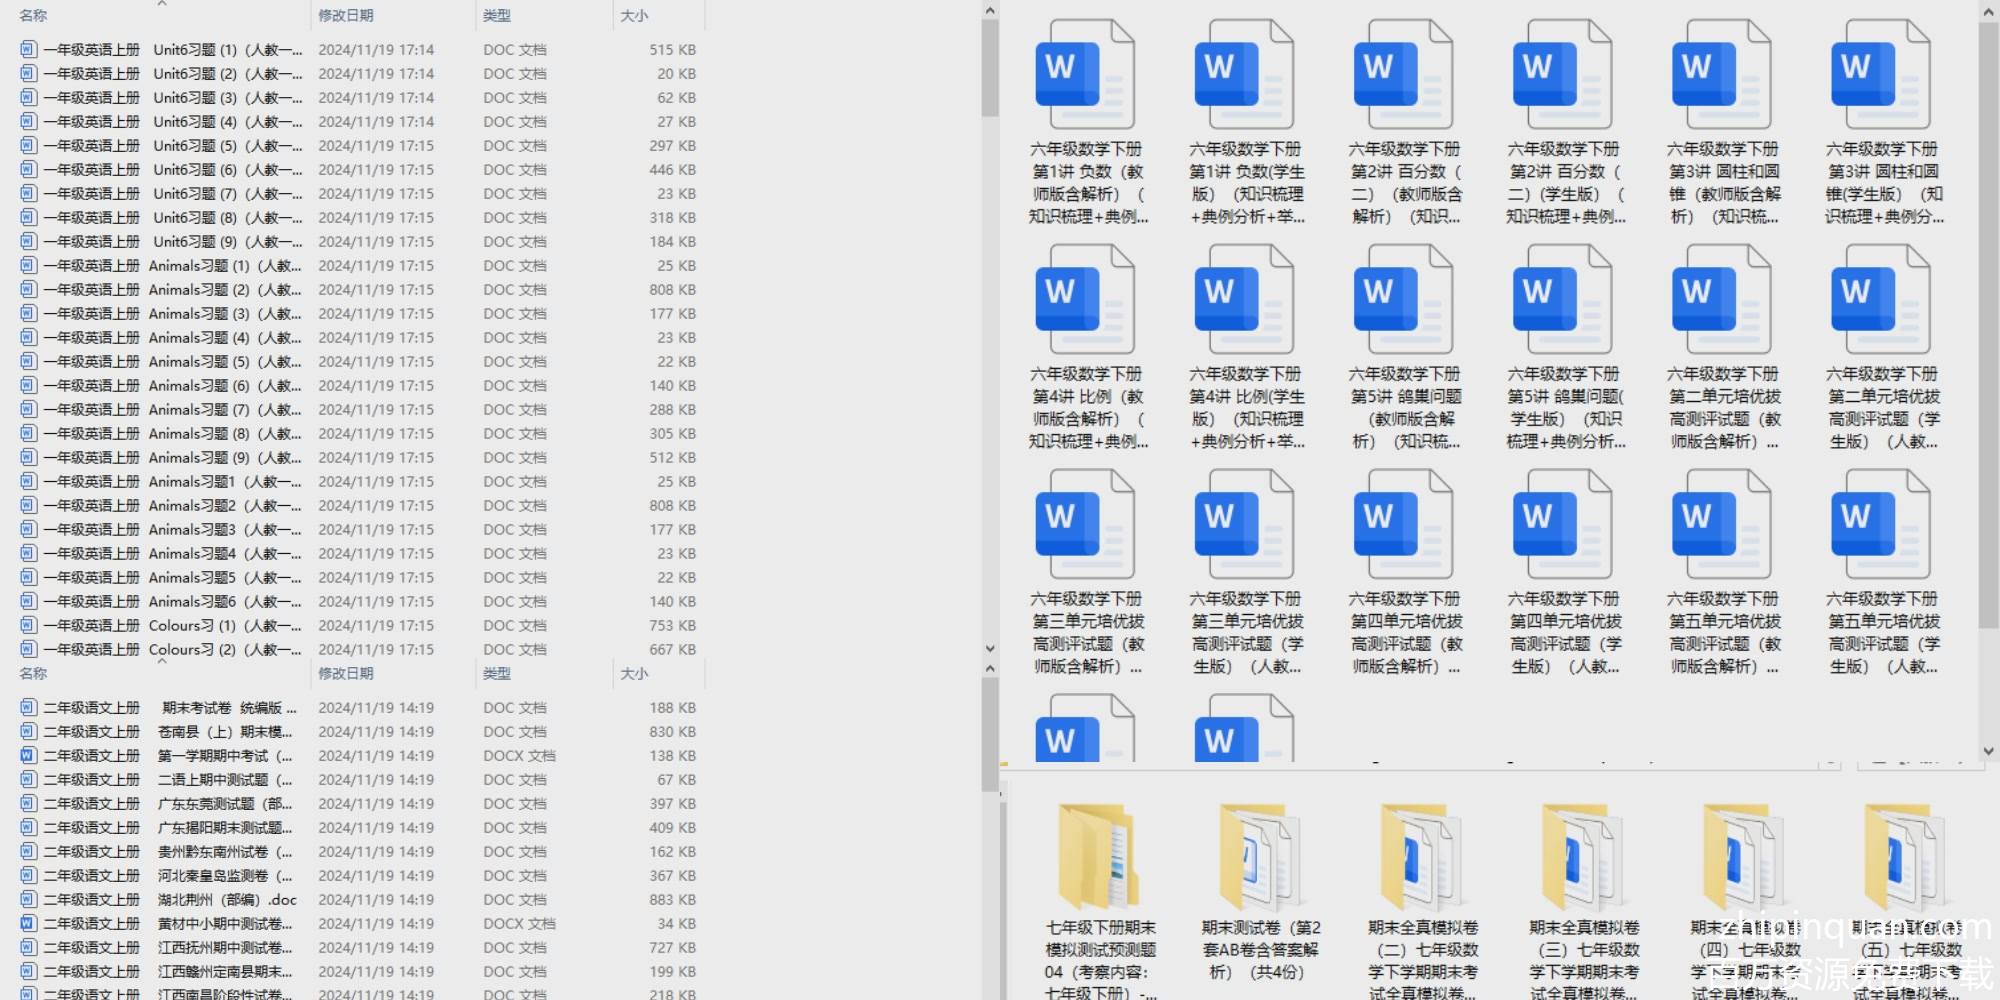Select Word document 第5讲 鸽巢问题(学生版)
The width and height of the screenshot is (2000, 1000).
tap(1562, 302)
